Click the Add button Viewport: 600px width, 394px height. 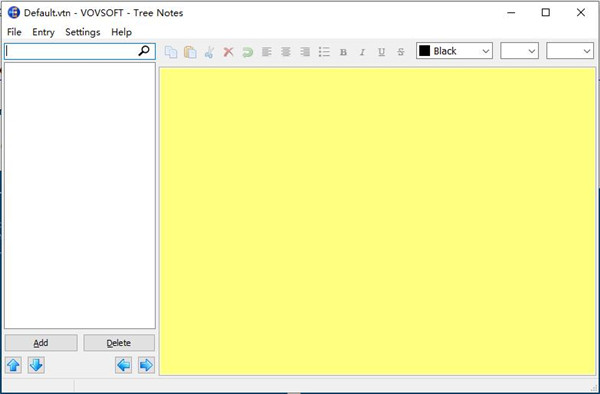[x=41, y=343]
